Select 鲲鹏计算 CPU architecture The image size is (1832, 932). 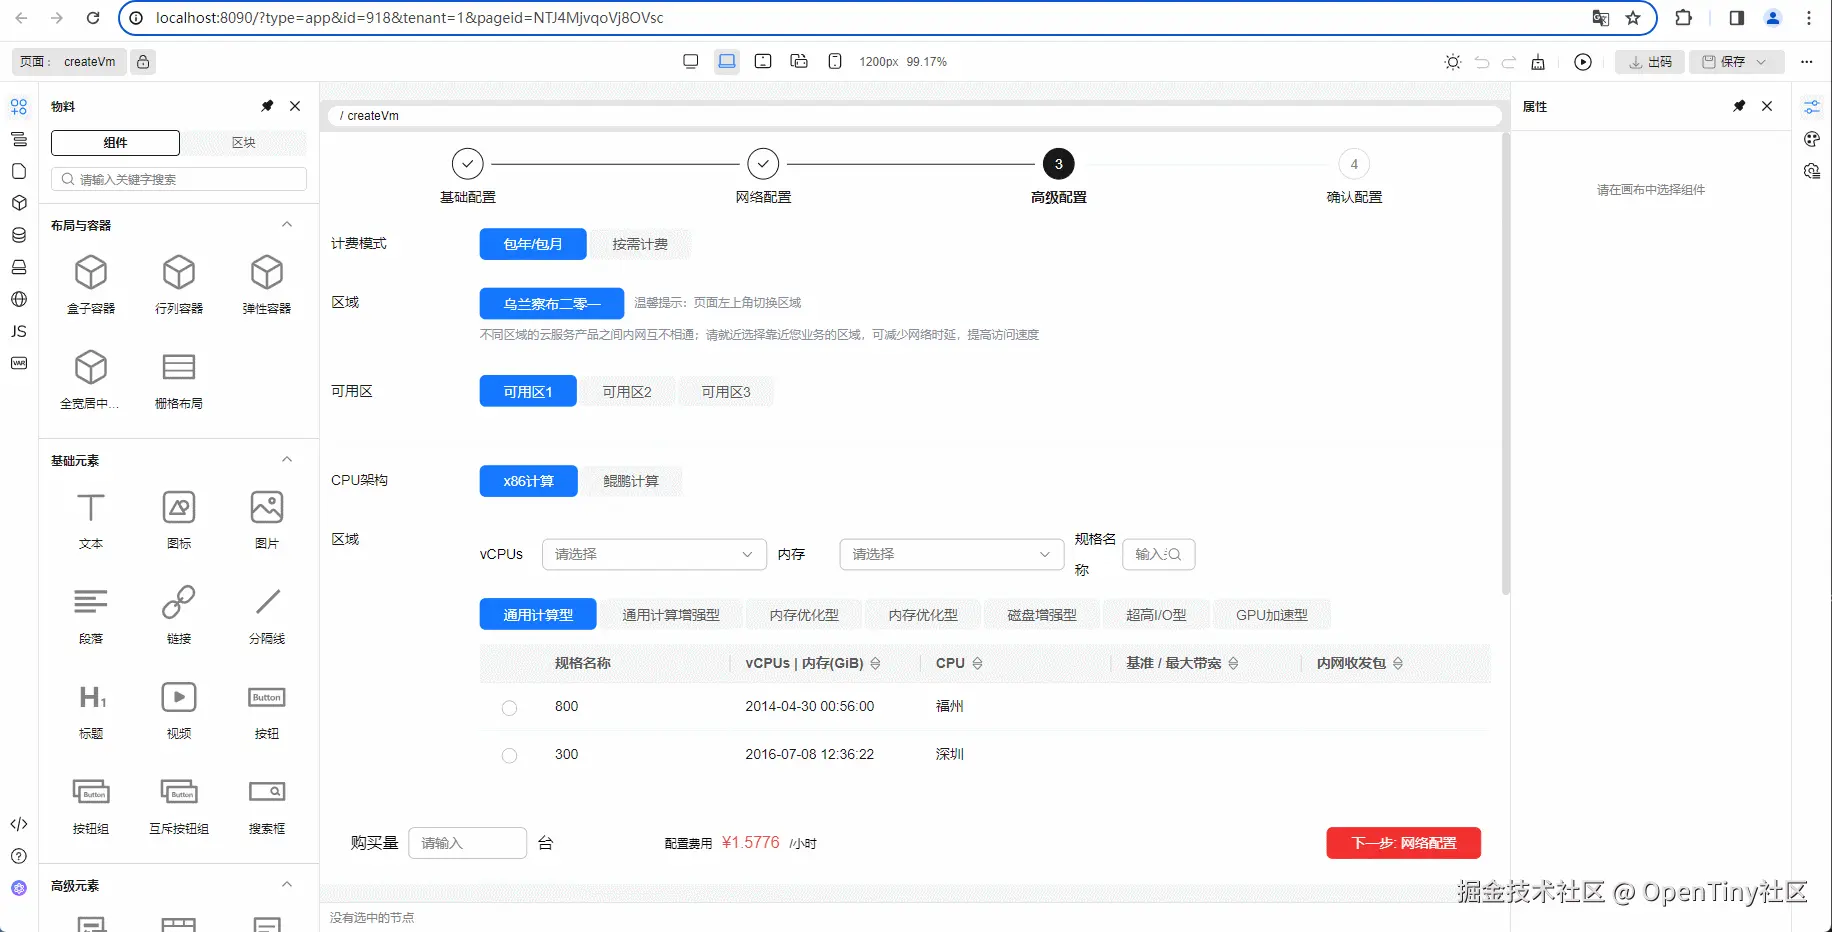pyautogui.click(x=631, y=481)
